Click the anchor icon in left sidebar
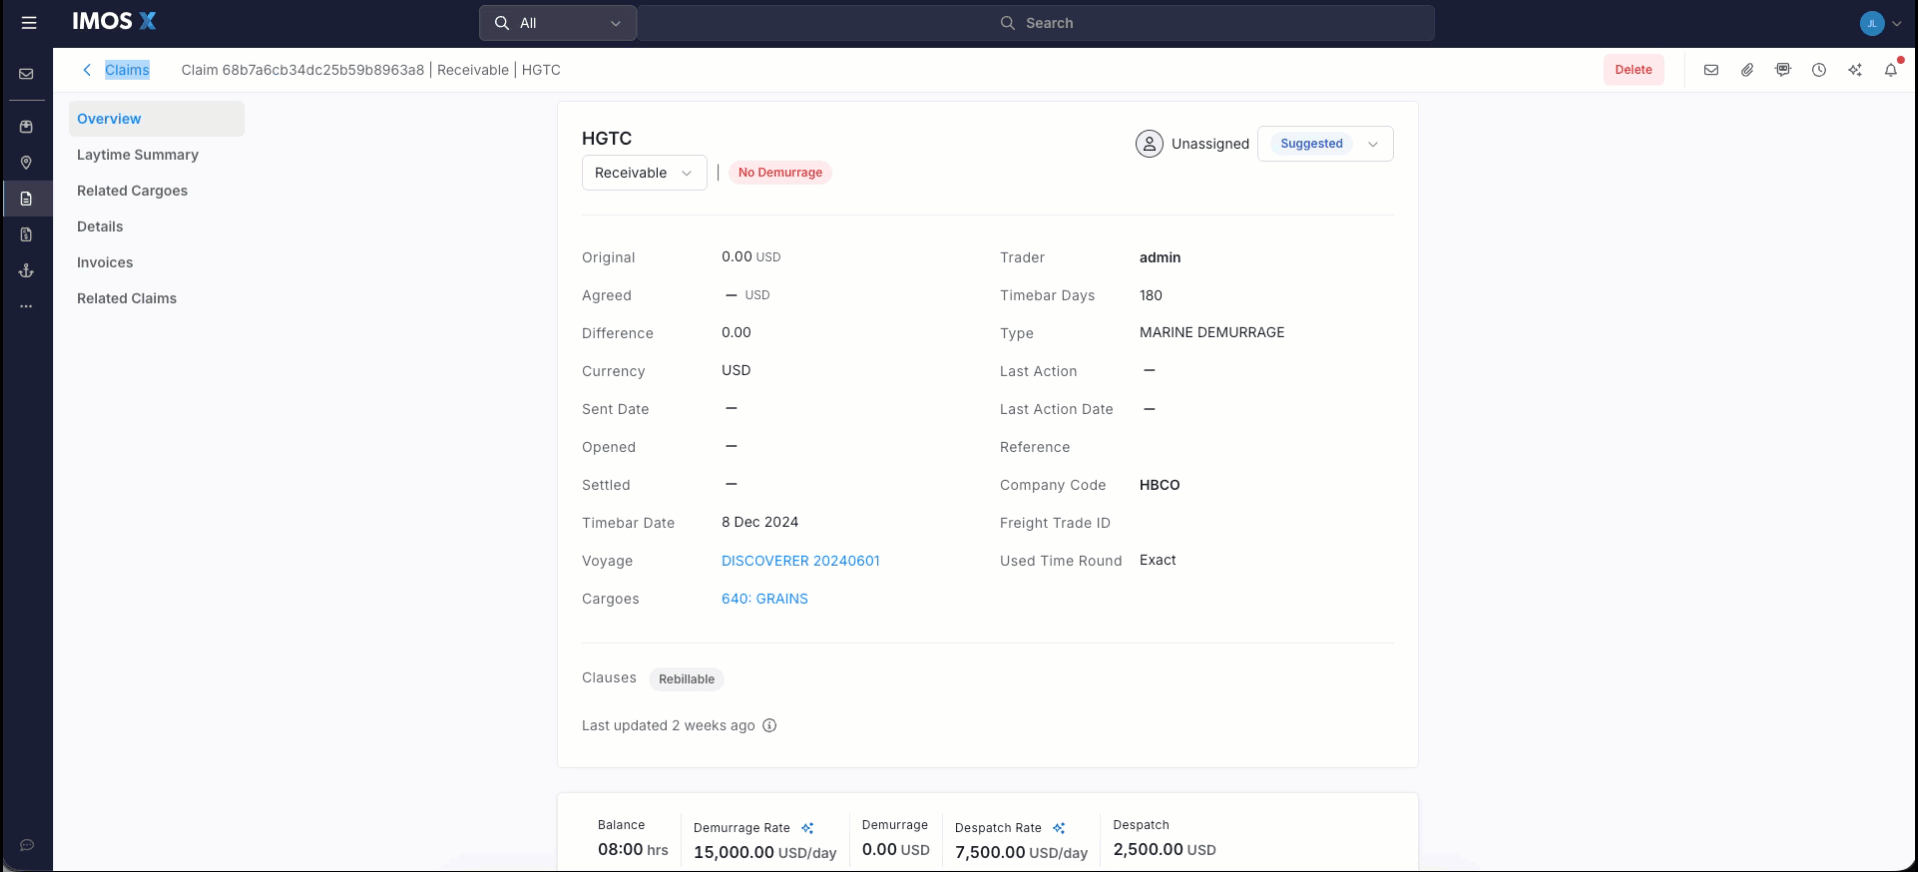Screen dimensions: 1918x872 (x=27, y=271)
